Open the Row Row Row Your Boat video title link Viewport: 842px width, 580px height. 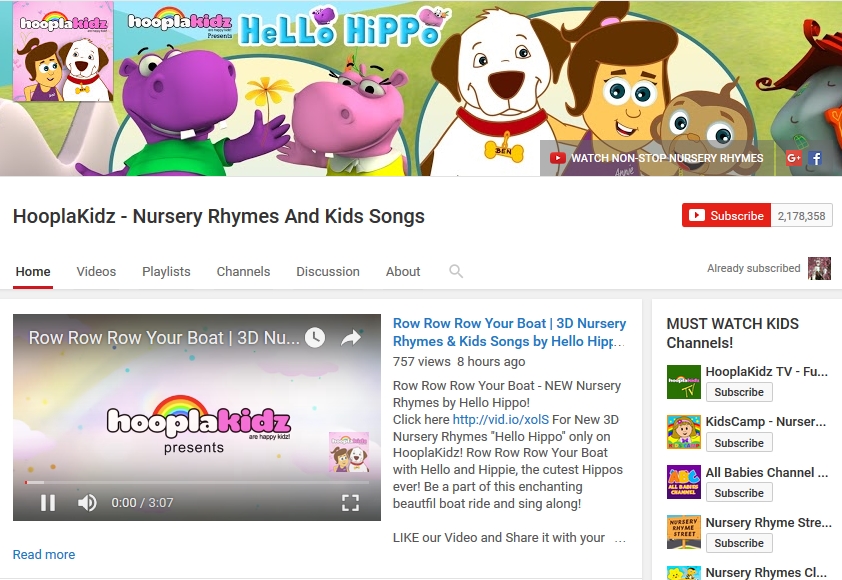(509, 332)
